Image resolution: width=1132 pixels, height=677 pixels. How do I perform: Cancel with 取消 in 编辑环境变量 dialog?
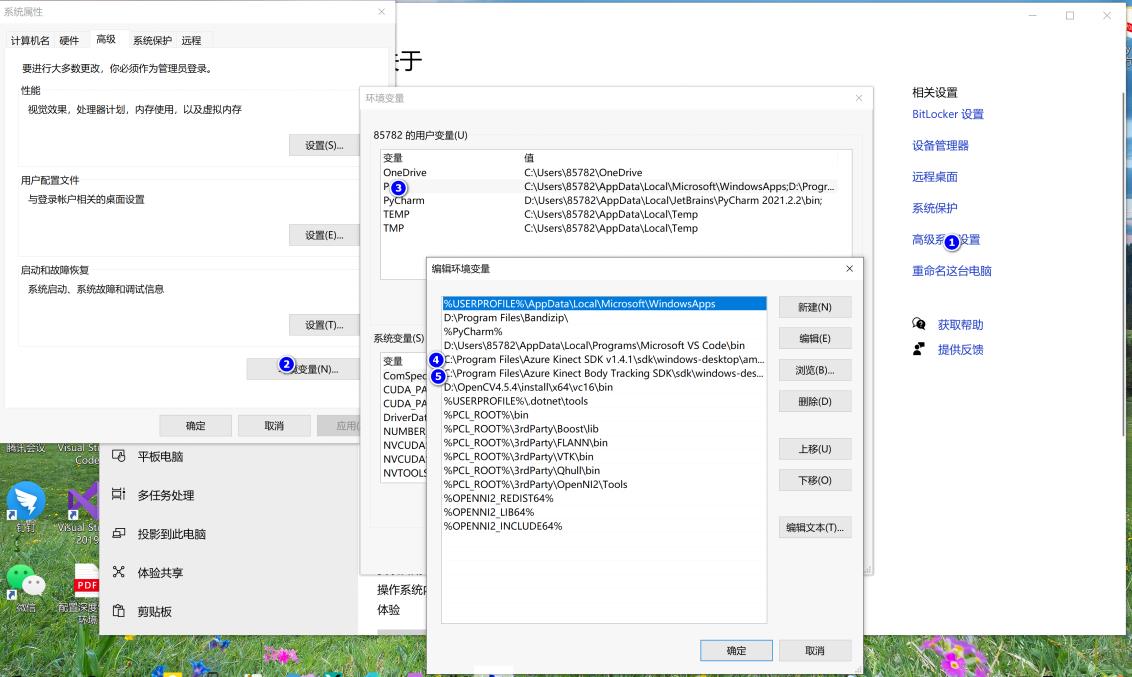coord(814,650)
